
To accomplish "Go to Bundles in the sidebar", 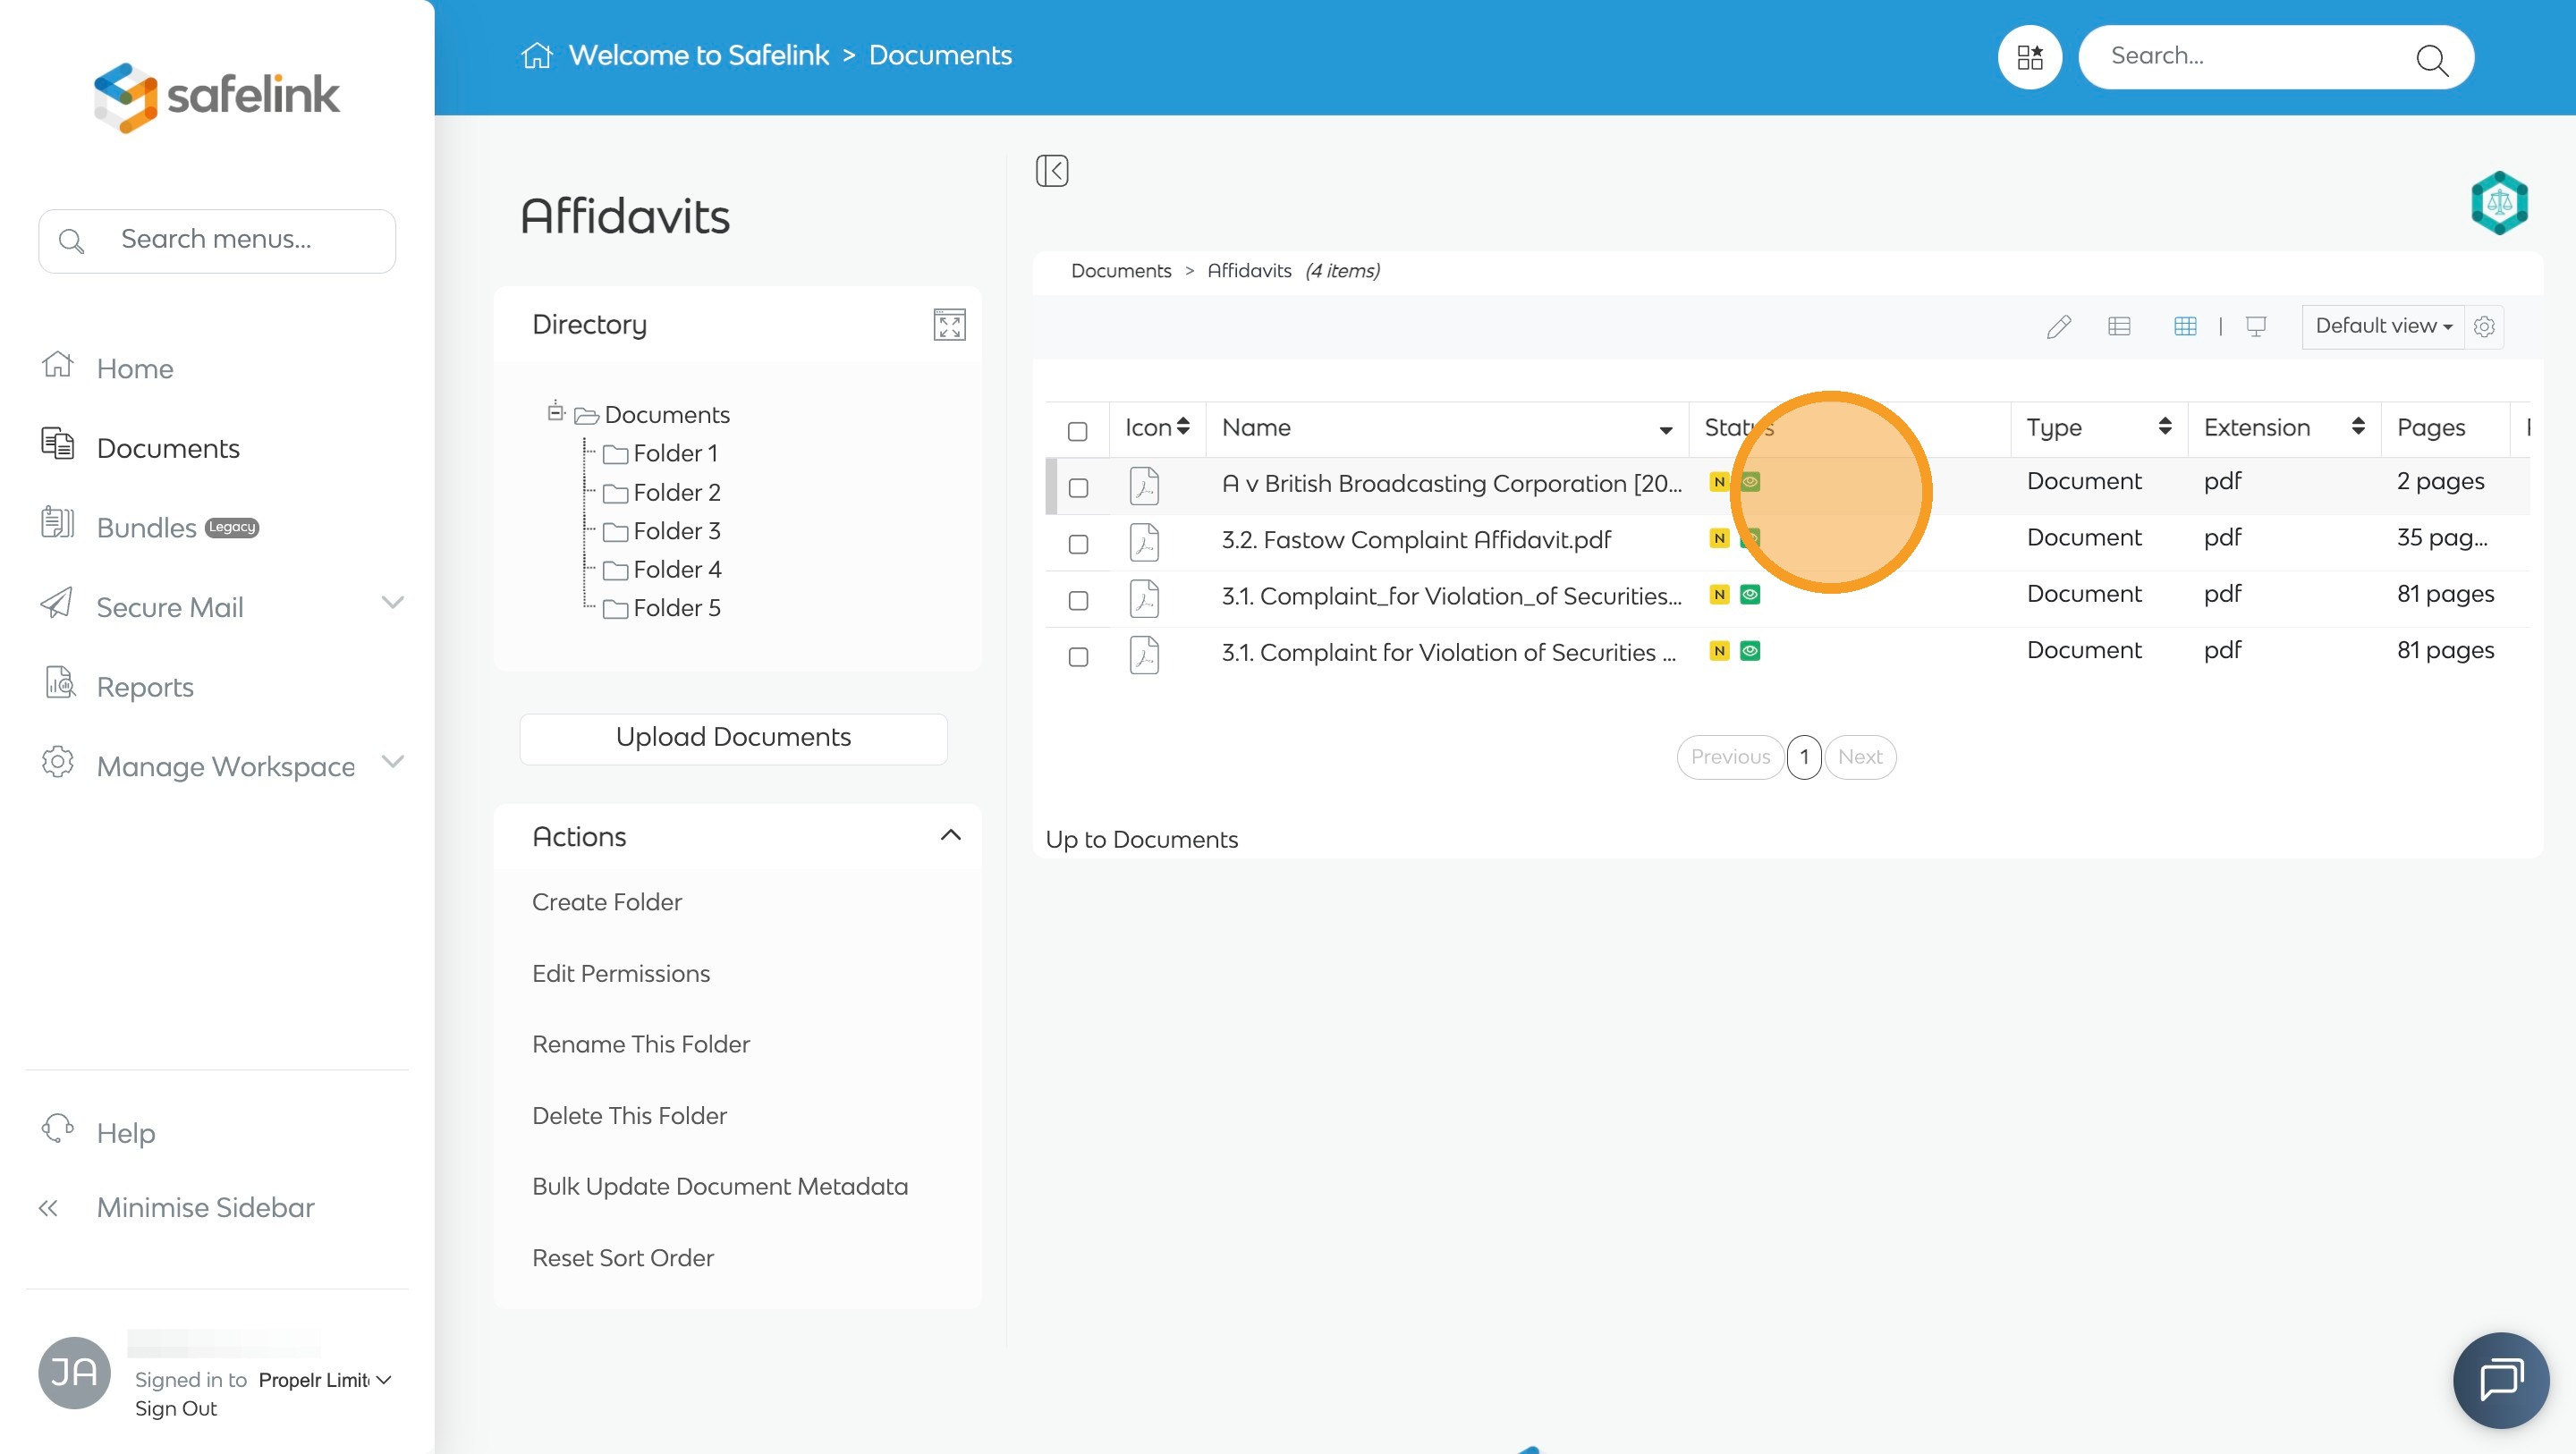I will pyautogui.click(x=147, y=527).
